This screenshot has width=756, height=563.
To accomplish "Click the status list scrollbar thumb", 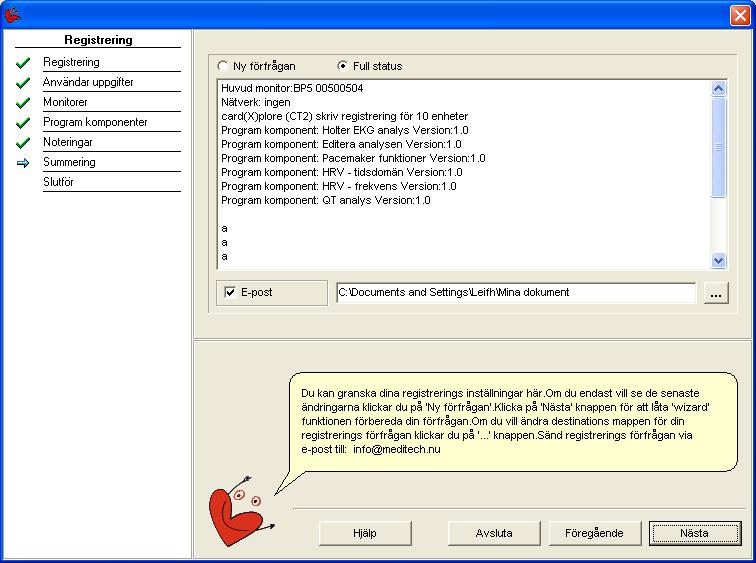I will pyautogui.click(x=718, y=147).
